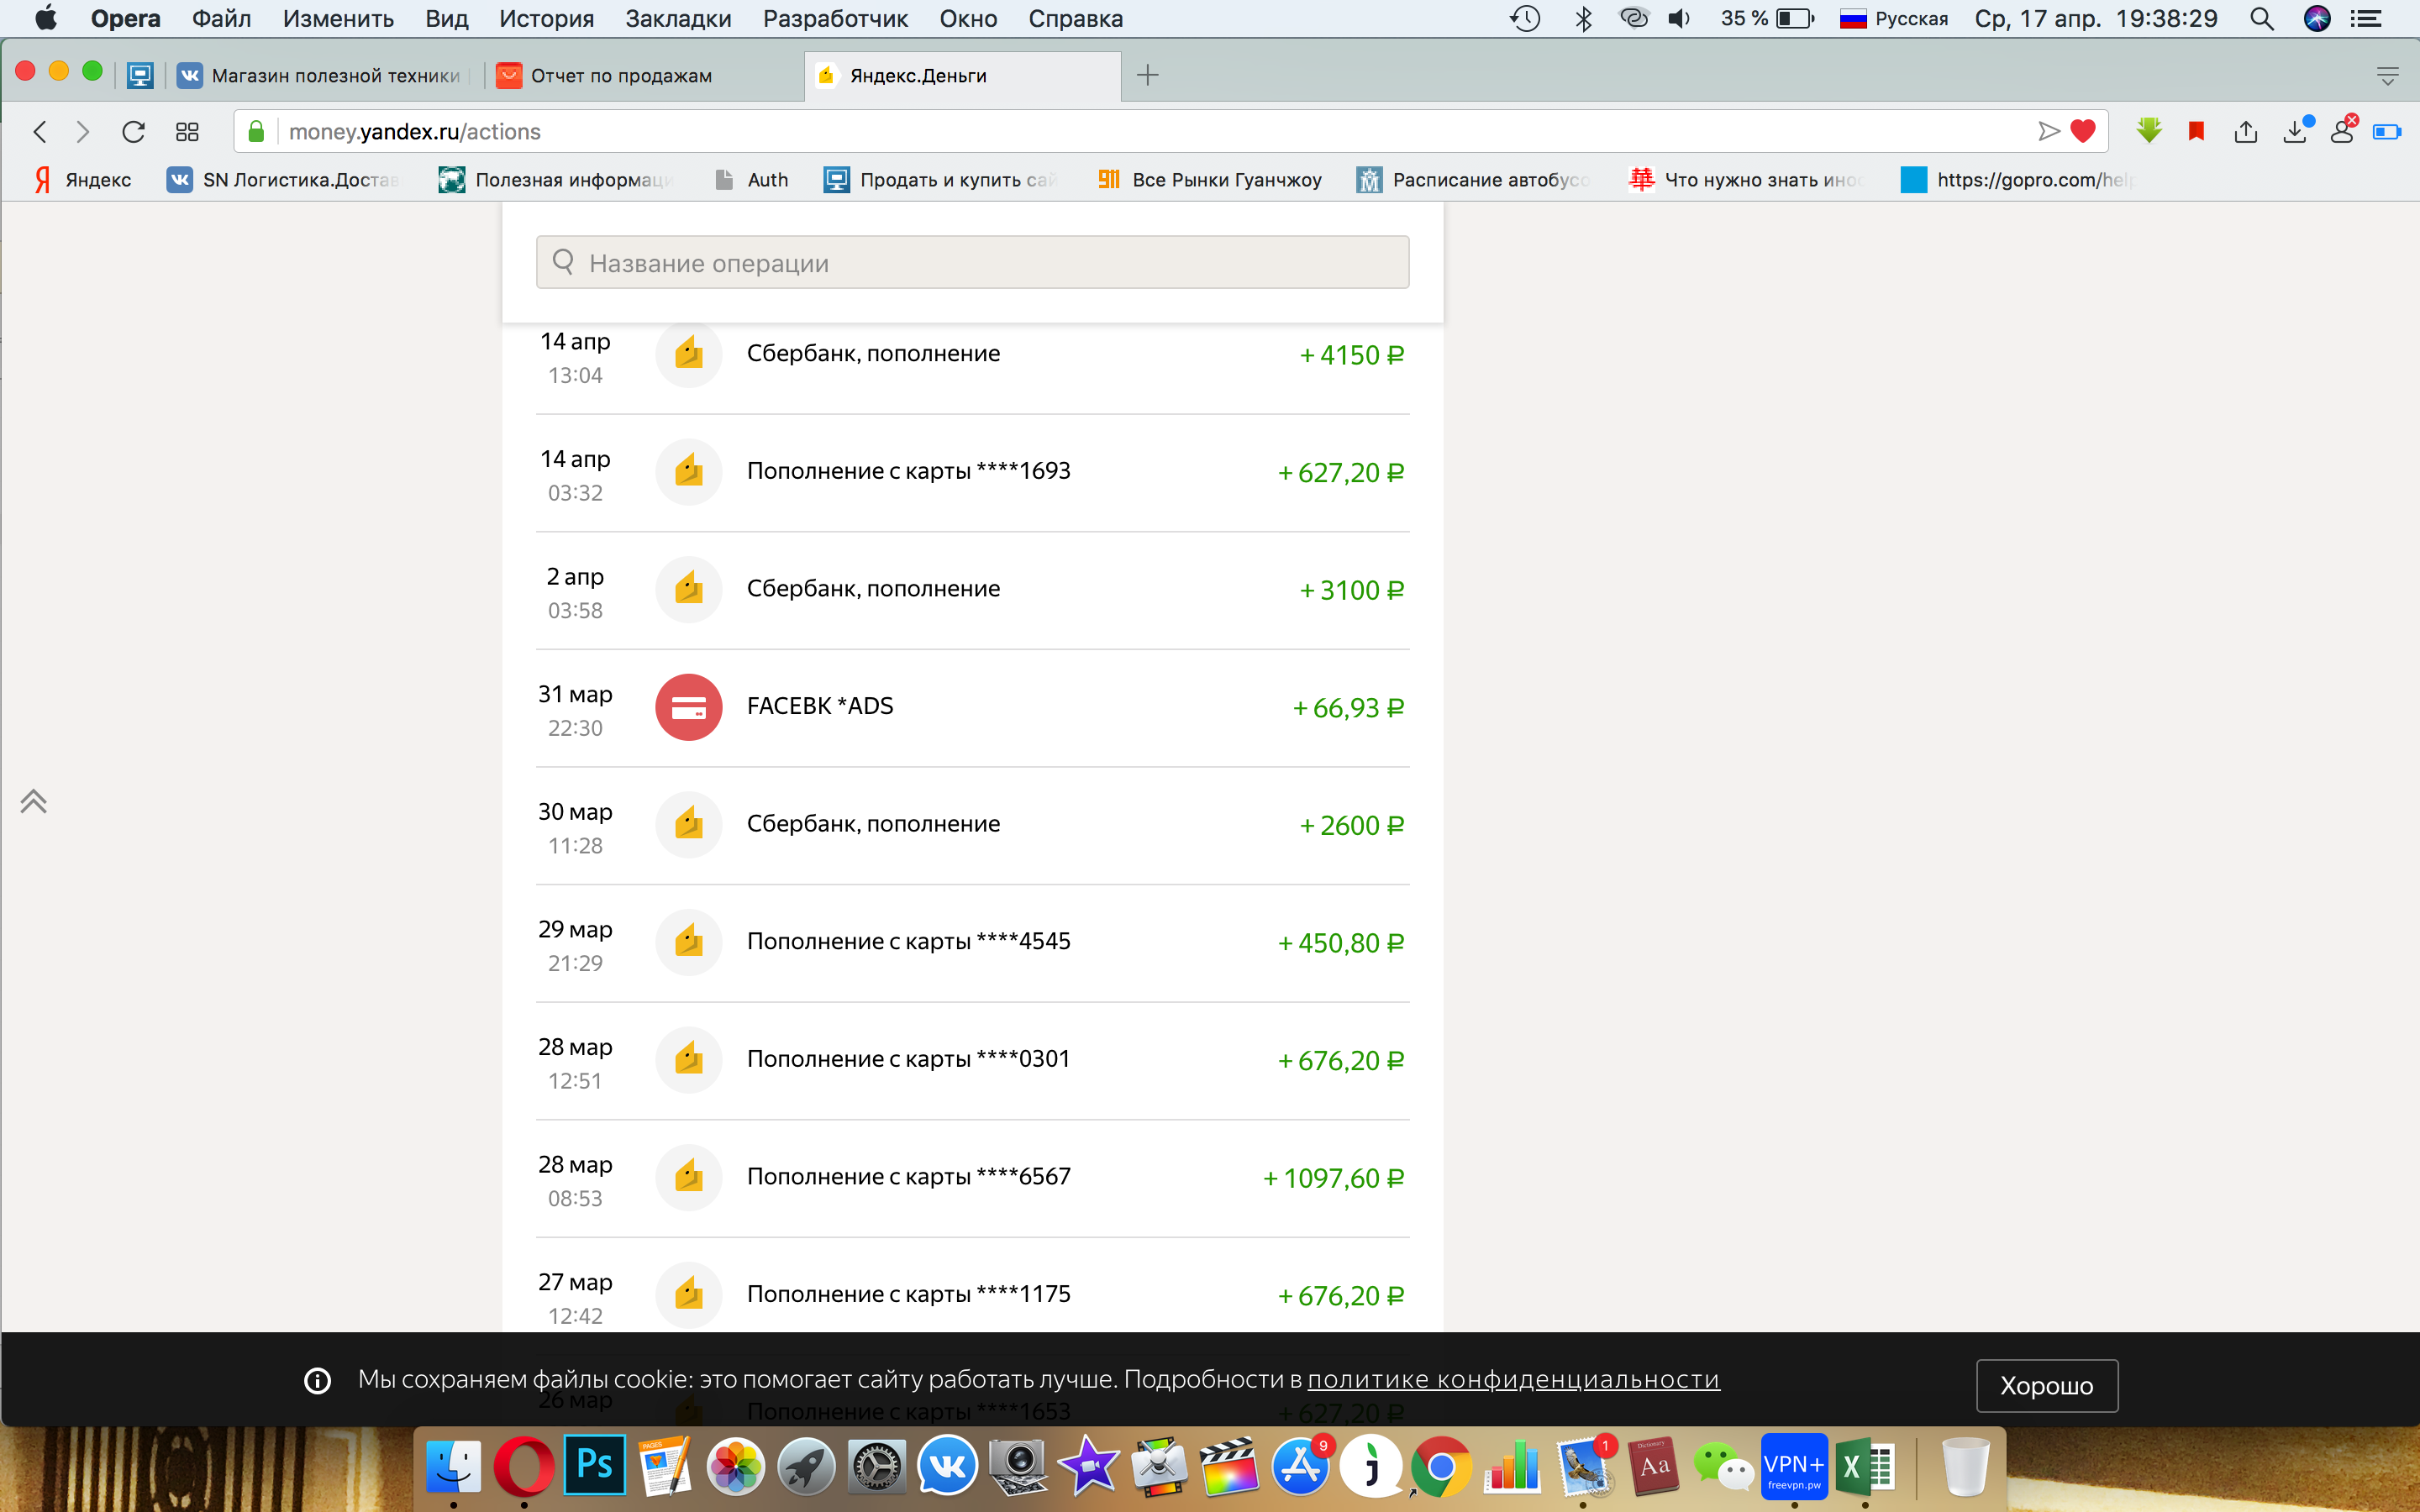Go back with the browser back arrow
The image size is (2420, 1512).
40,131
